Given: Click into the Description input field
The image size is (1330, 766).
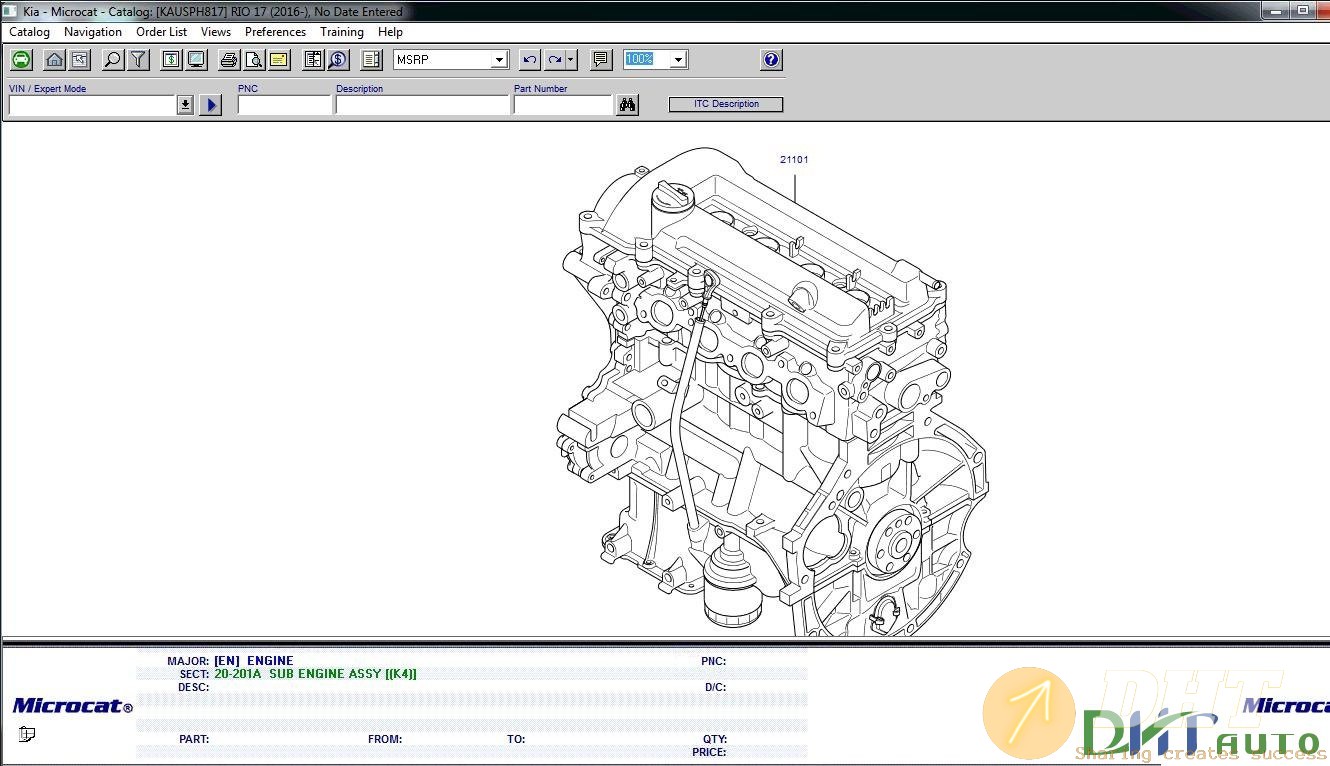Looking at the screenshot, I should pyautogui.click(x=423, y=105).
